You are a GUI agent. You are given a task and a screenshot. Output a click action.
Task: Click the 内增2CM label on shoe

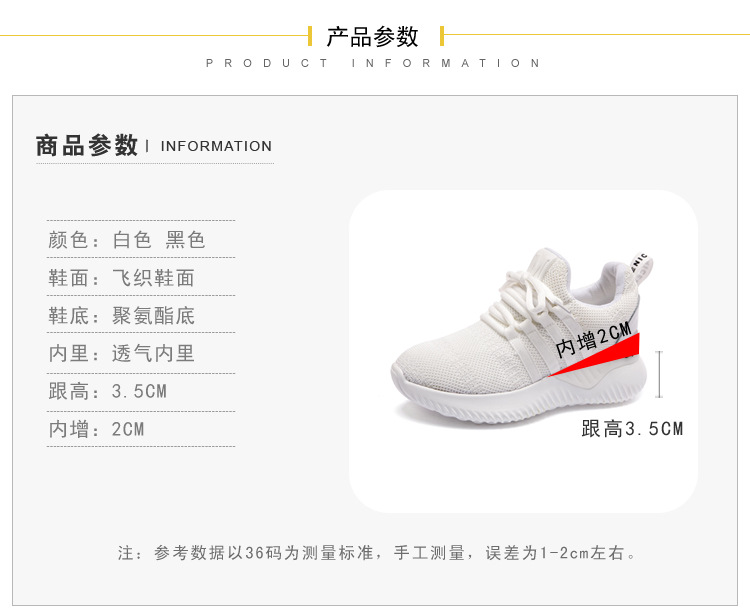594,339
